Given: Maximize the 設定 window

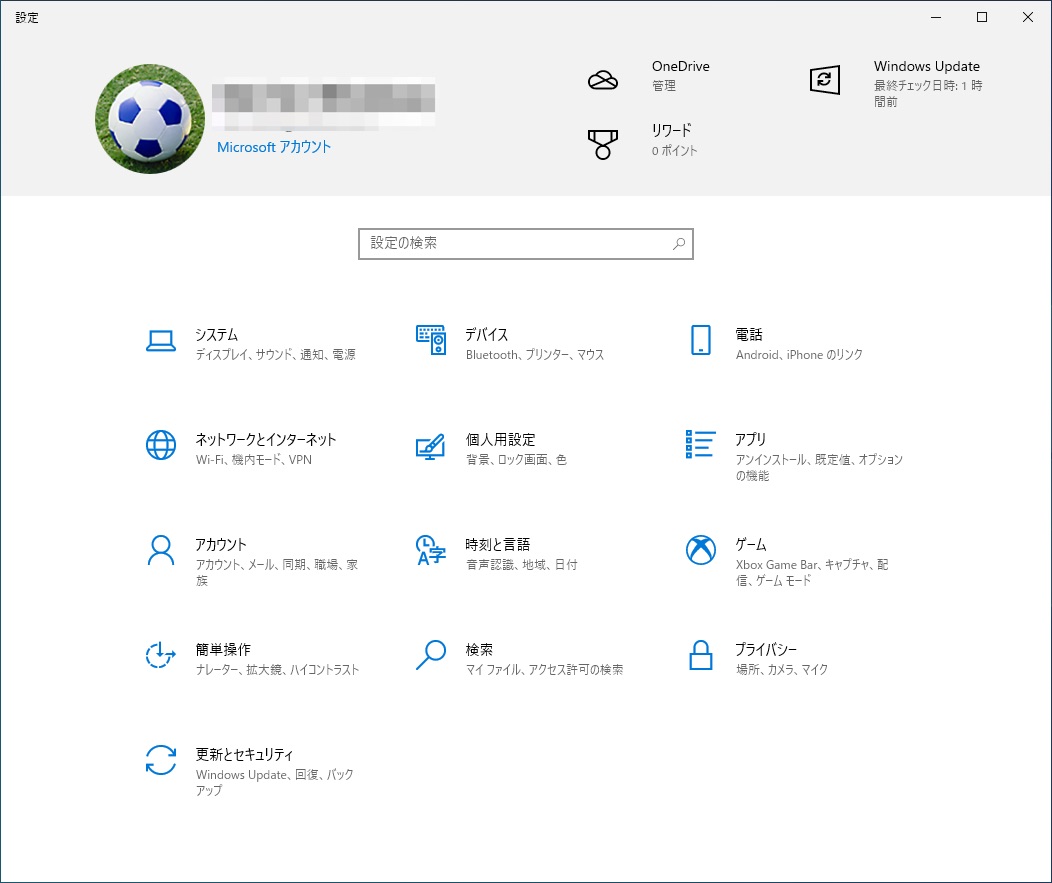Looking at the screenshot, I should click(982, 17).
